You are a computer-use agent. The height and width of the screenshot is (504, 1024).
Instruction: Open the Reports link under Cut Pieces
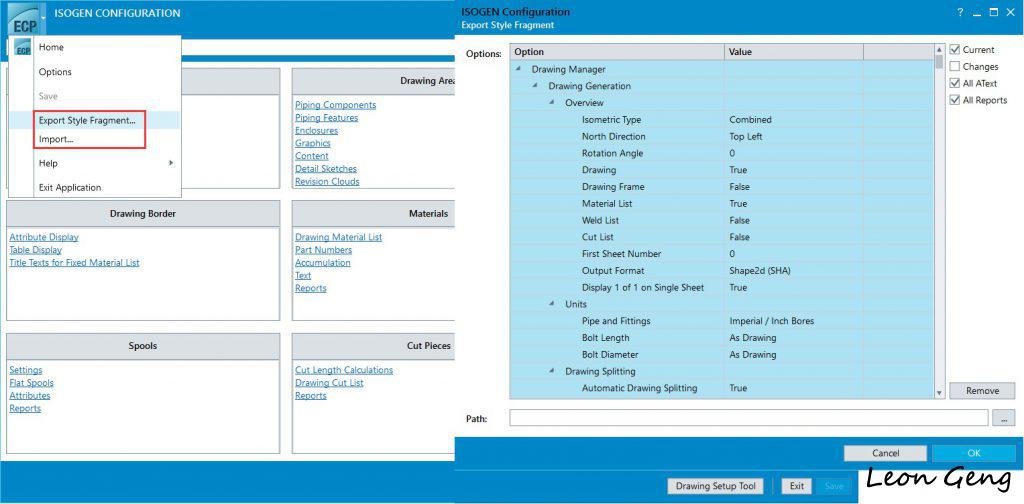(x=311, y=396)
